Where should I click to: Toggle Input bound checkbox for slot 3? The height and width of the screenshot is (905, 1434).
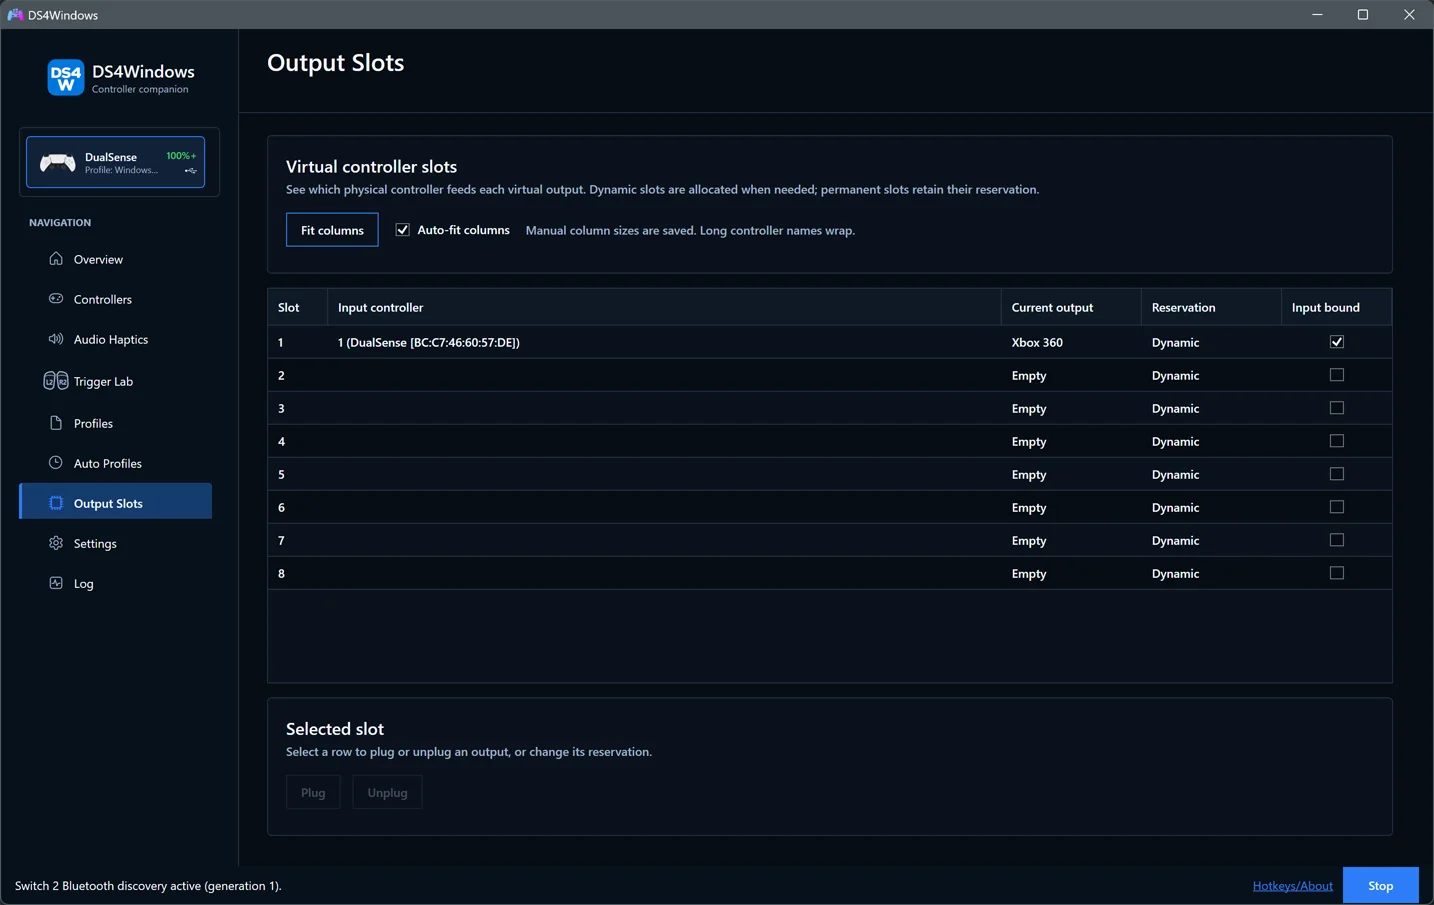pos(1337,408)
